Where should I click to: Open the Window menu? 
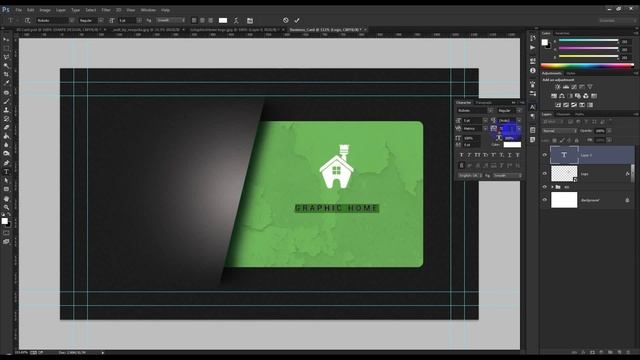coord(148,10)
